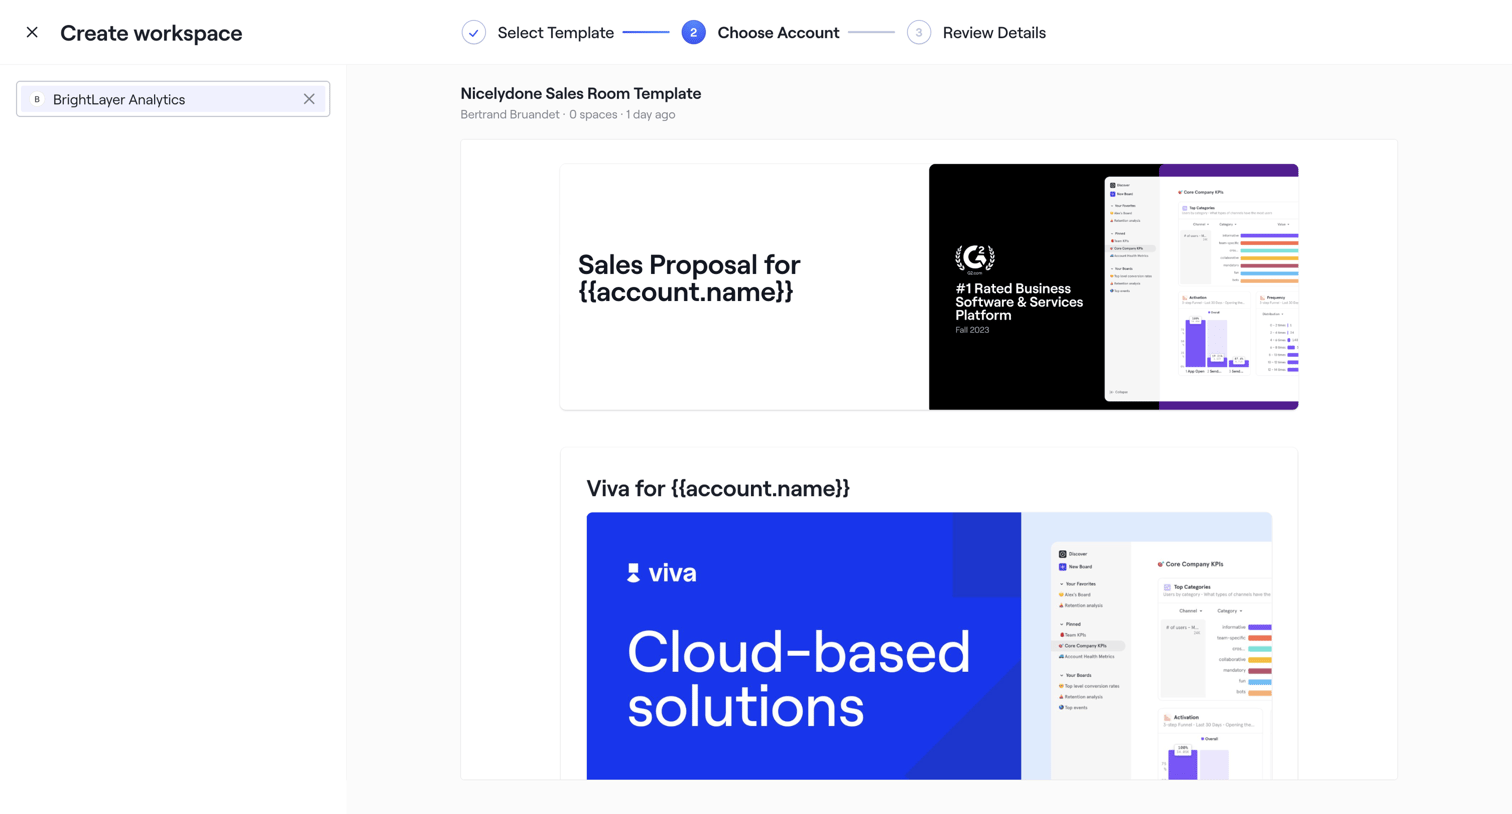
Task: Click the Select Template checkmark step icon
Action: point(474,33)
